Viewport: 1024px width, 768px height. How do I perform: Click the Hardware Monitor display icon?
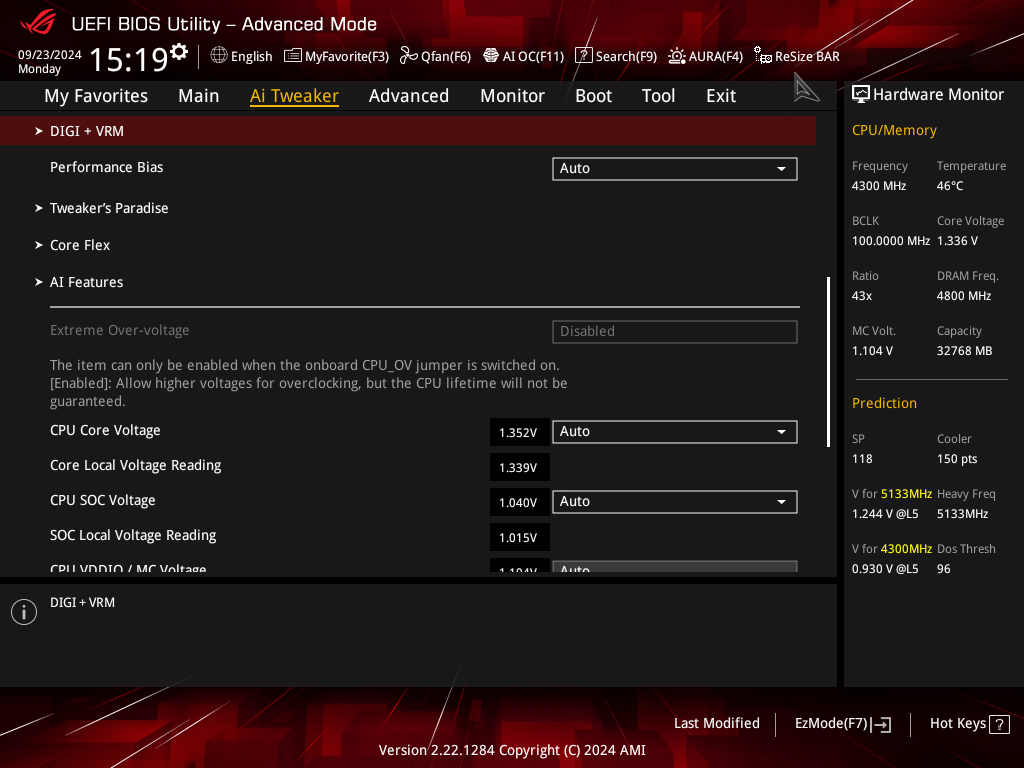pyautogui.click(x=861, y=95)
